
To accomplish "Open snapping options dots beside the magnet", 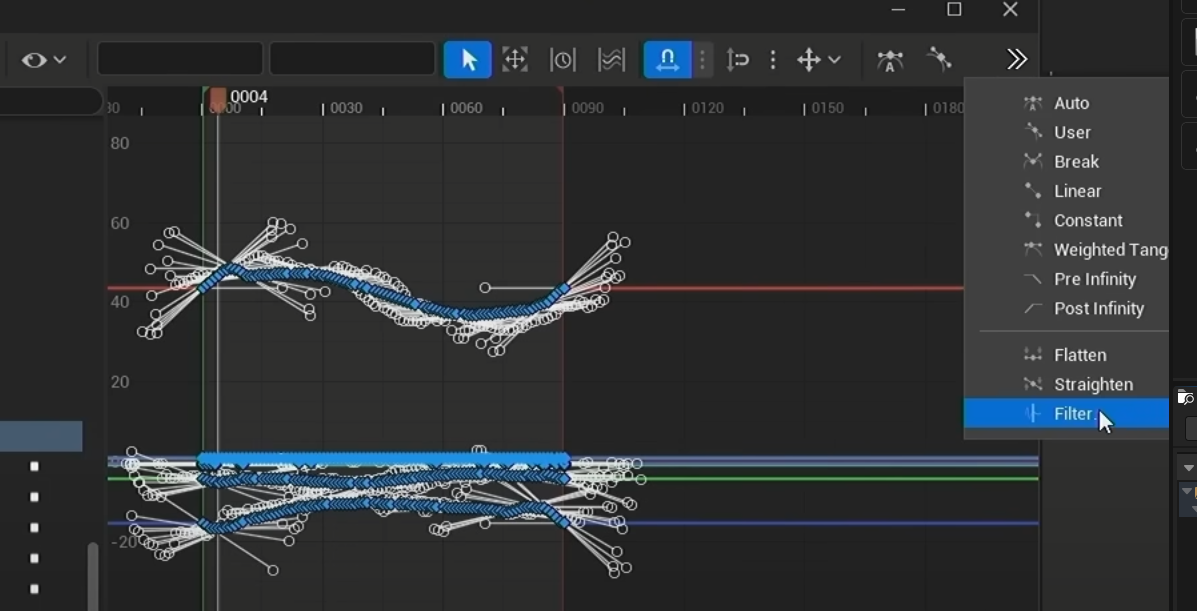I will pyautogui.click(x=702, y=60).
